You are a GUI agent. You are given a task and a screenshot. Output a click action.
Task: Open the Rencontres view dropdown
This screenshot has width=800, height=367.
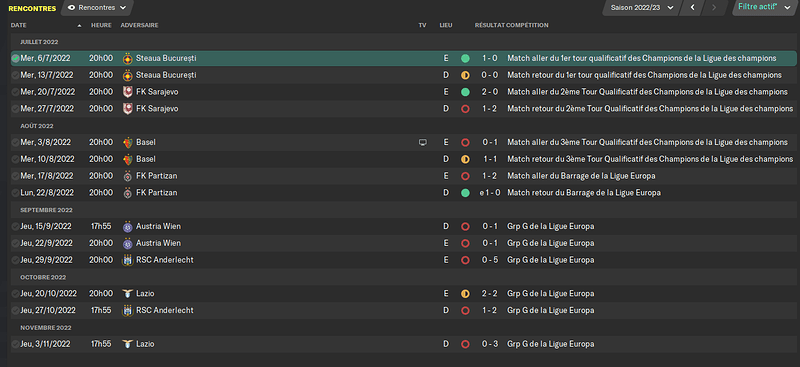[97, 8]
